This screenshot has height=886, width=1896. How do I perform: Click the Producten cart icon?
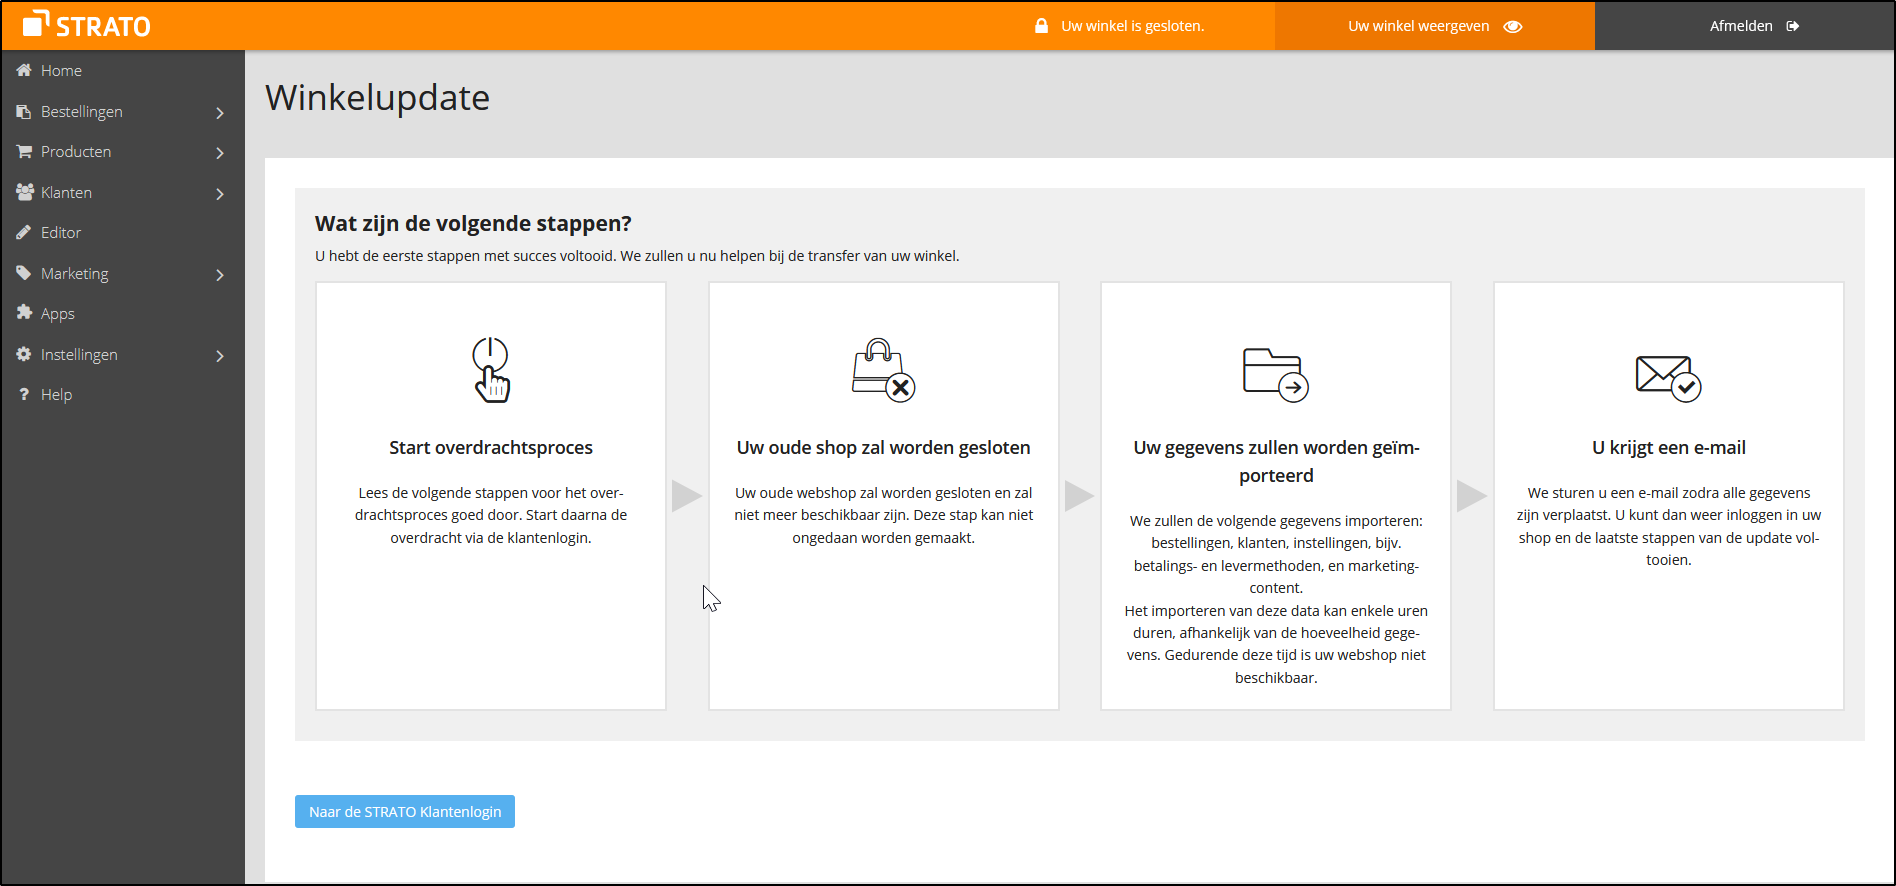point(24,151)
